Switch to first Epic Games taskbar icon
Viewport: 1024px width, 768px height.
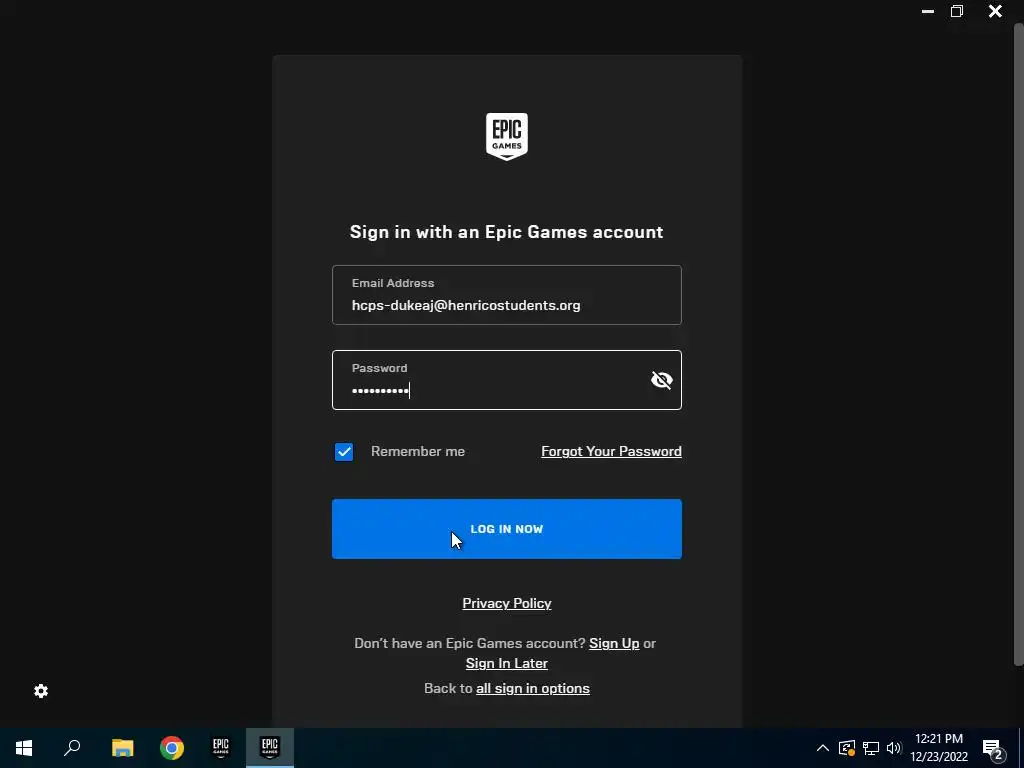pos(221,748)
